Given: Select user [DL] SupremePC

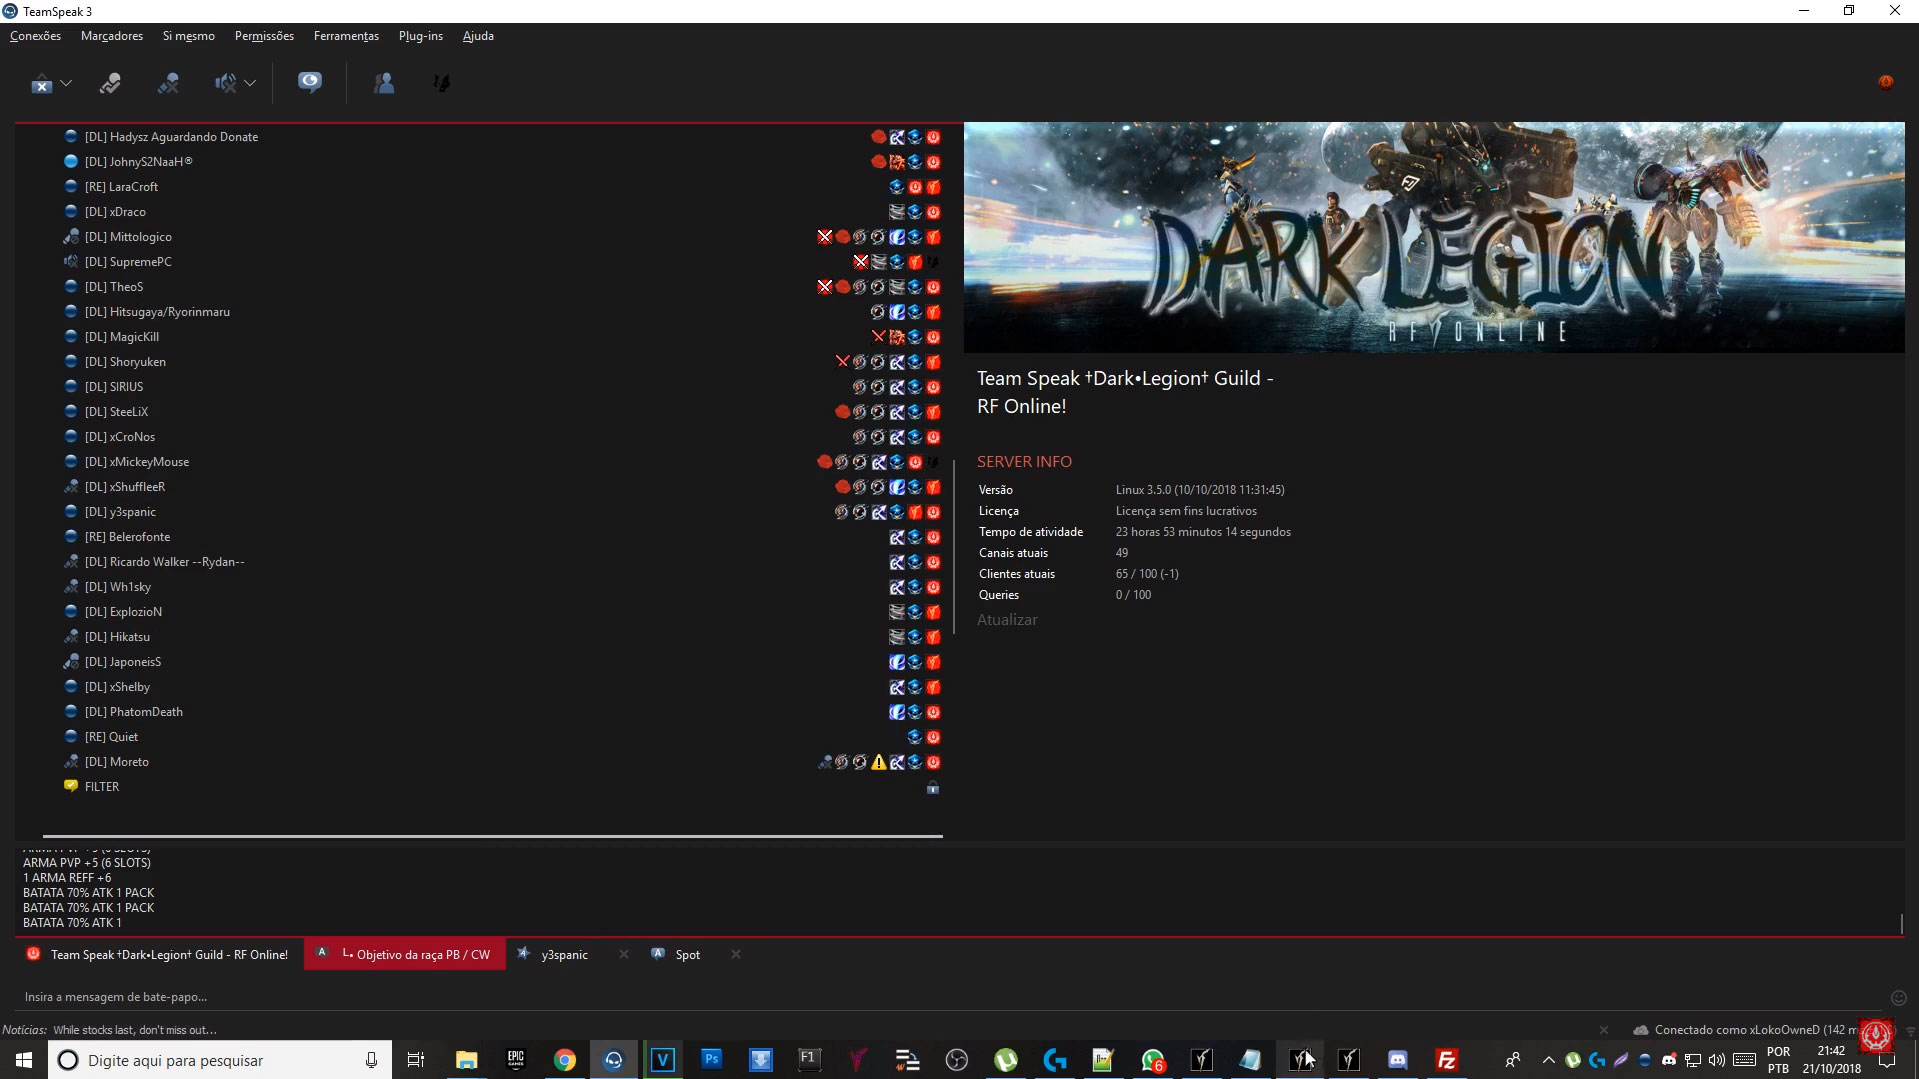Looking at the screenshot, I should (128, 262).
